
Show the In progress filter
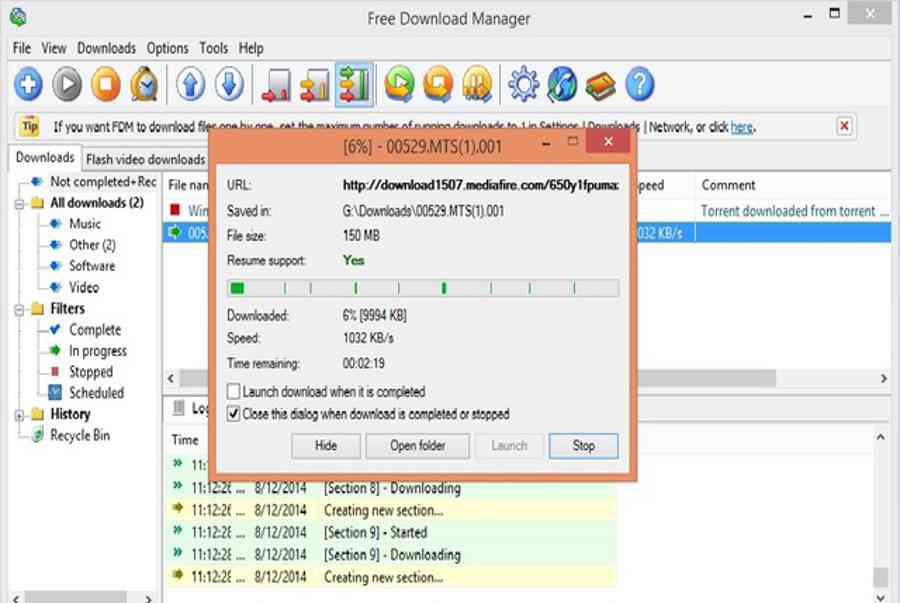[x=98, y=351]
